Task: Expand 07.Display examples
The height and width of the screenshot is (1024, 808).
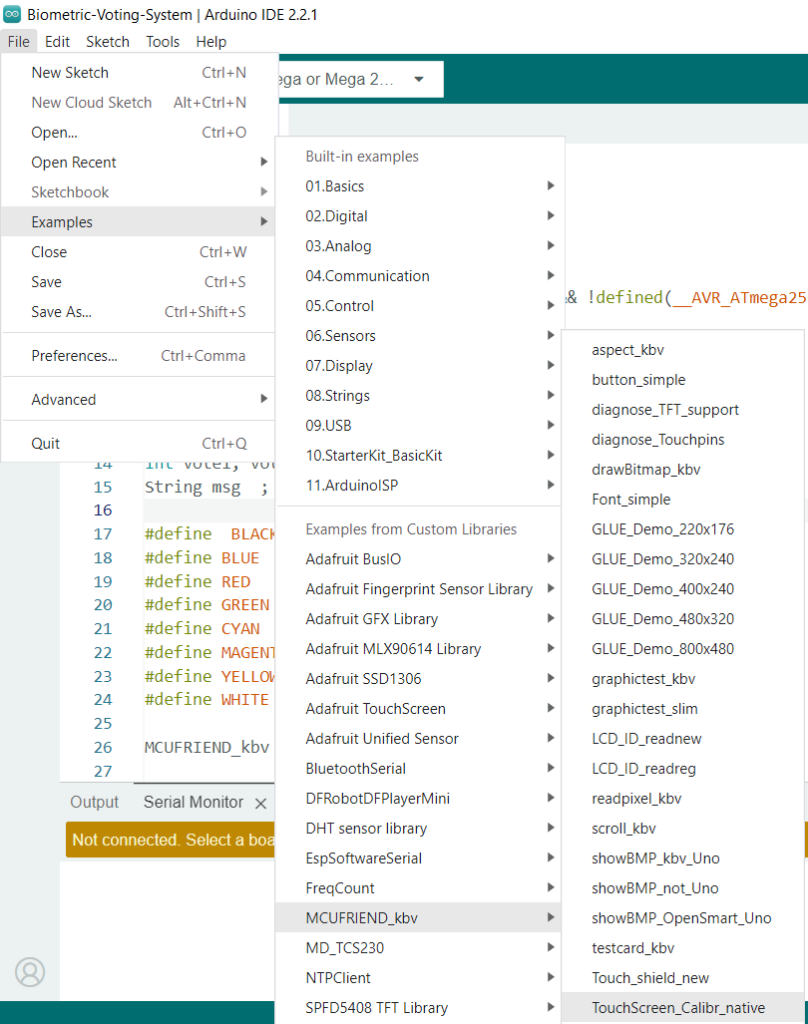Action: coord(419,366)
